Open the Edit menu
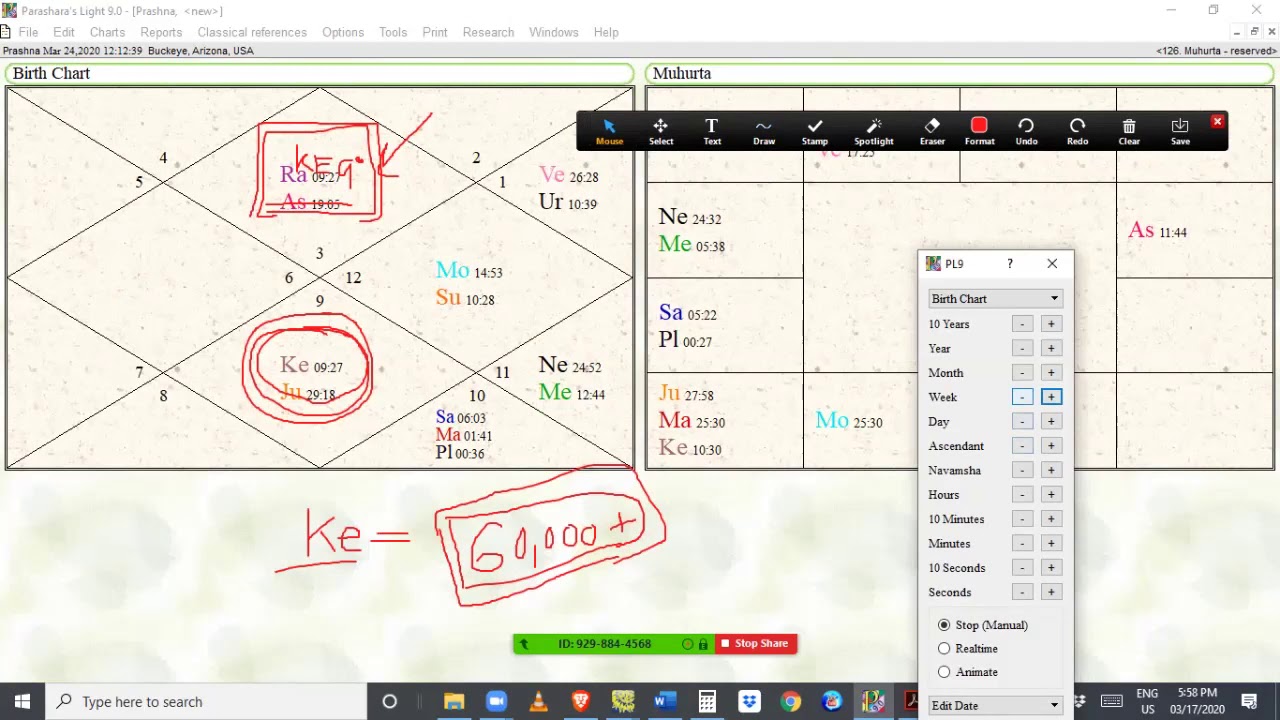The width and height of the screenshot is (1280, 720). pyautogui.click(x=64, y=32)
